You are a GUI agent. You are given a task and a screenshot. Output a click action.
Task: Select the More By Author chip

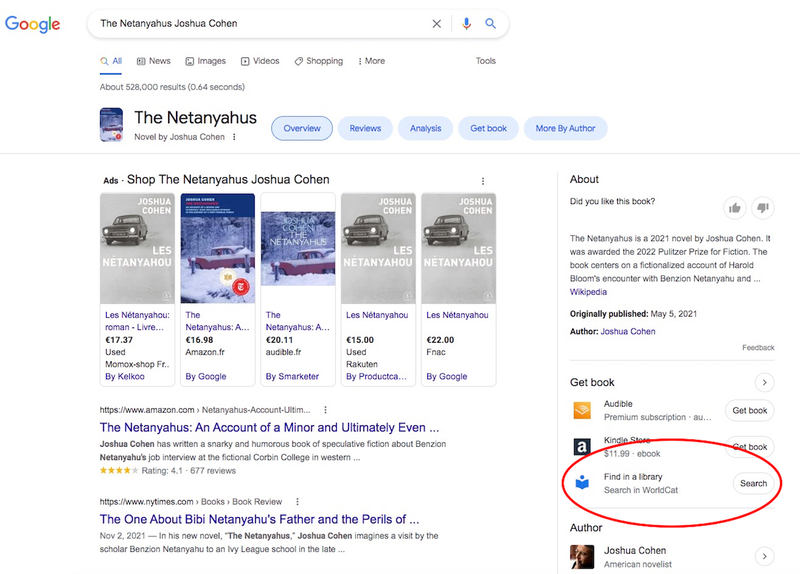565,128
